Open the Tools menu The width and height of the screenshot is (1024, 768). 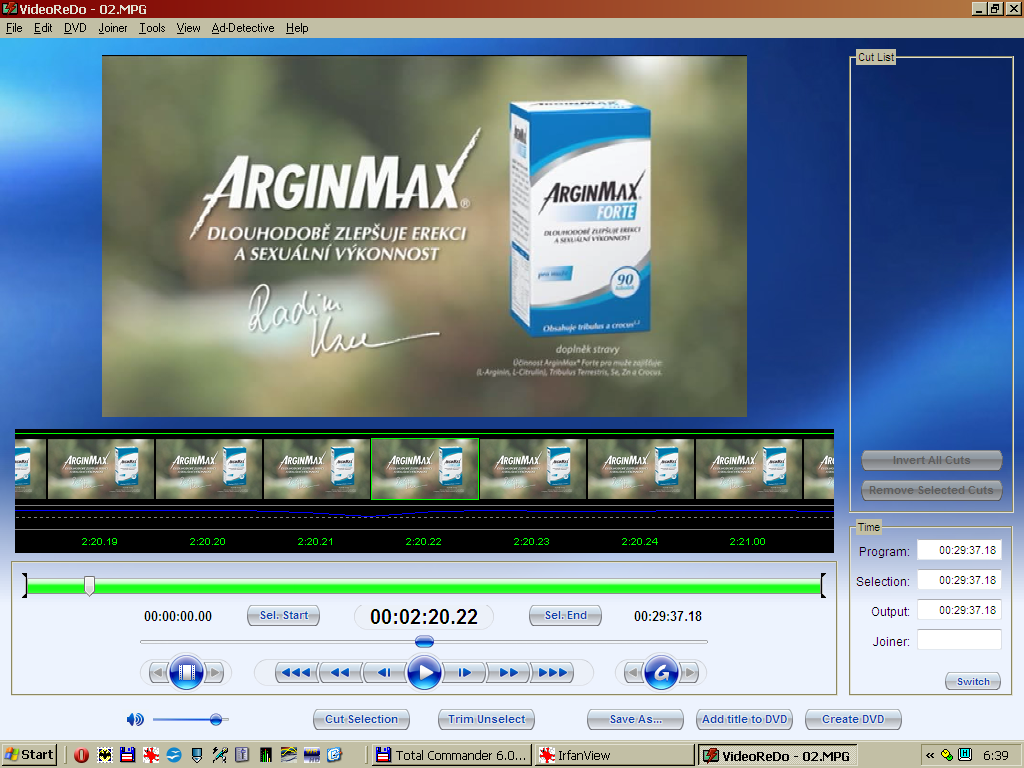(152, 28)
